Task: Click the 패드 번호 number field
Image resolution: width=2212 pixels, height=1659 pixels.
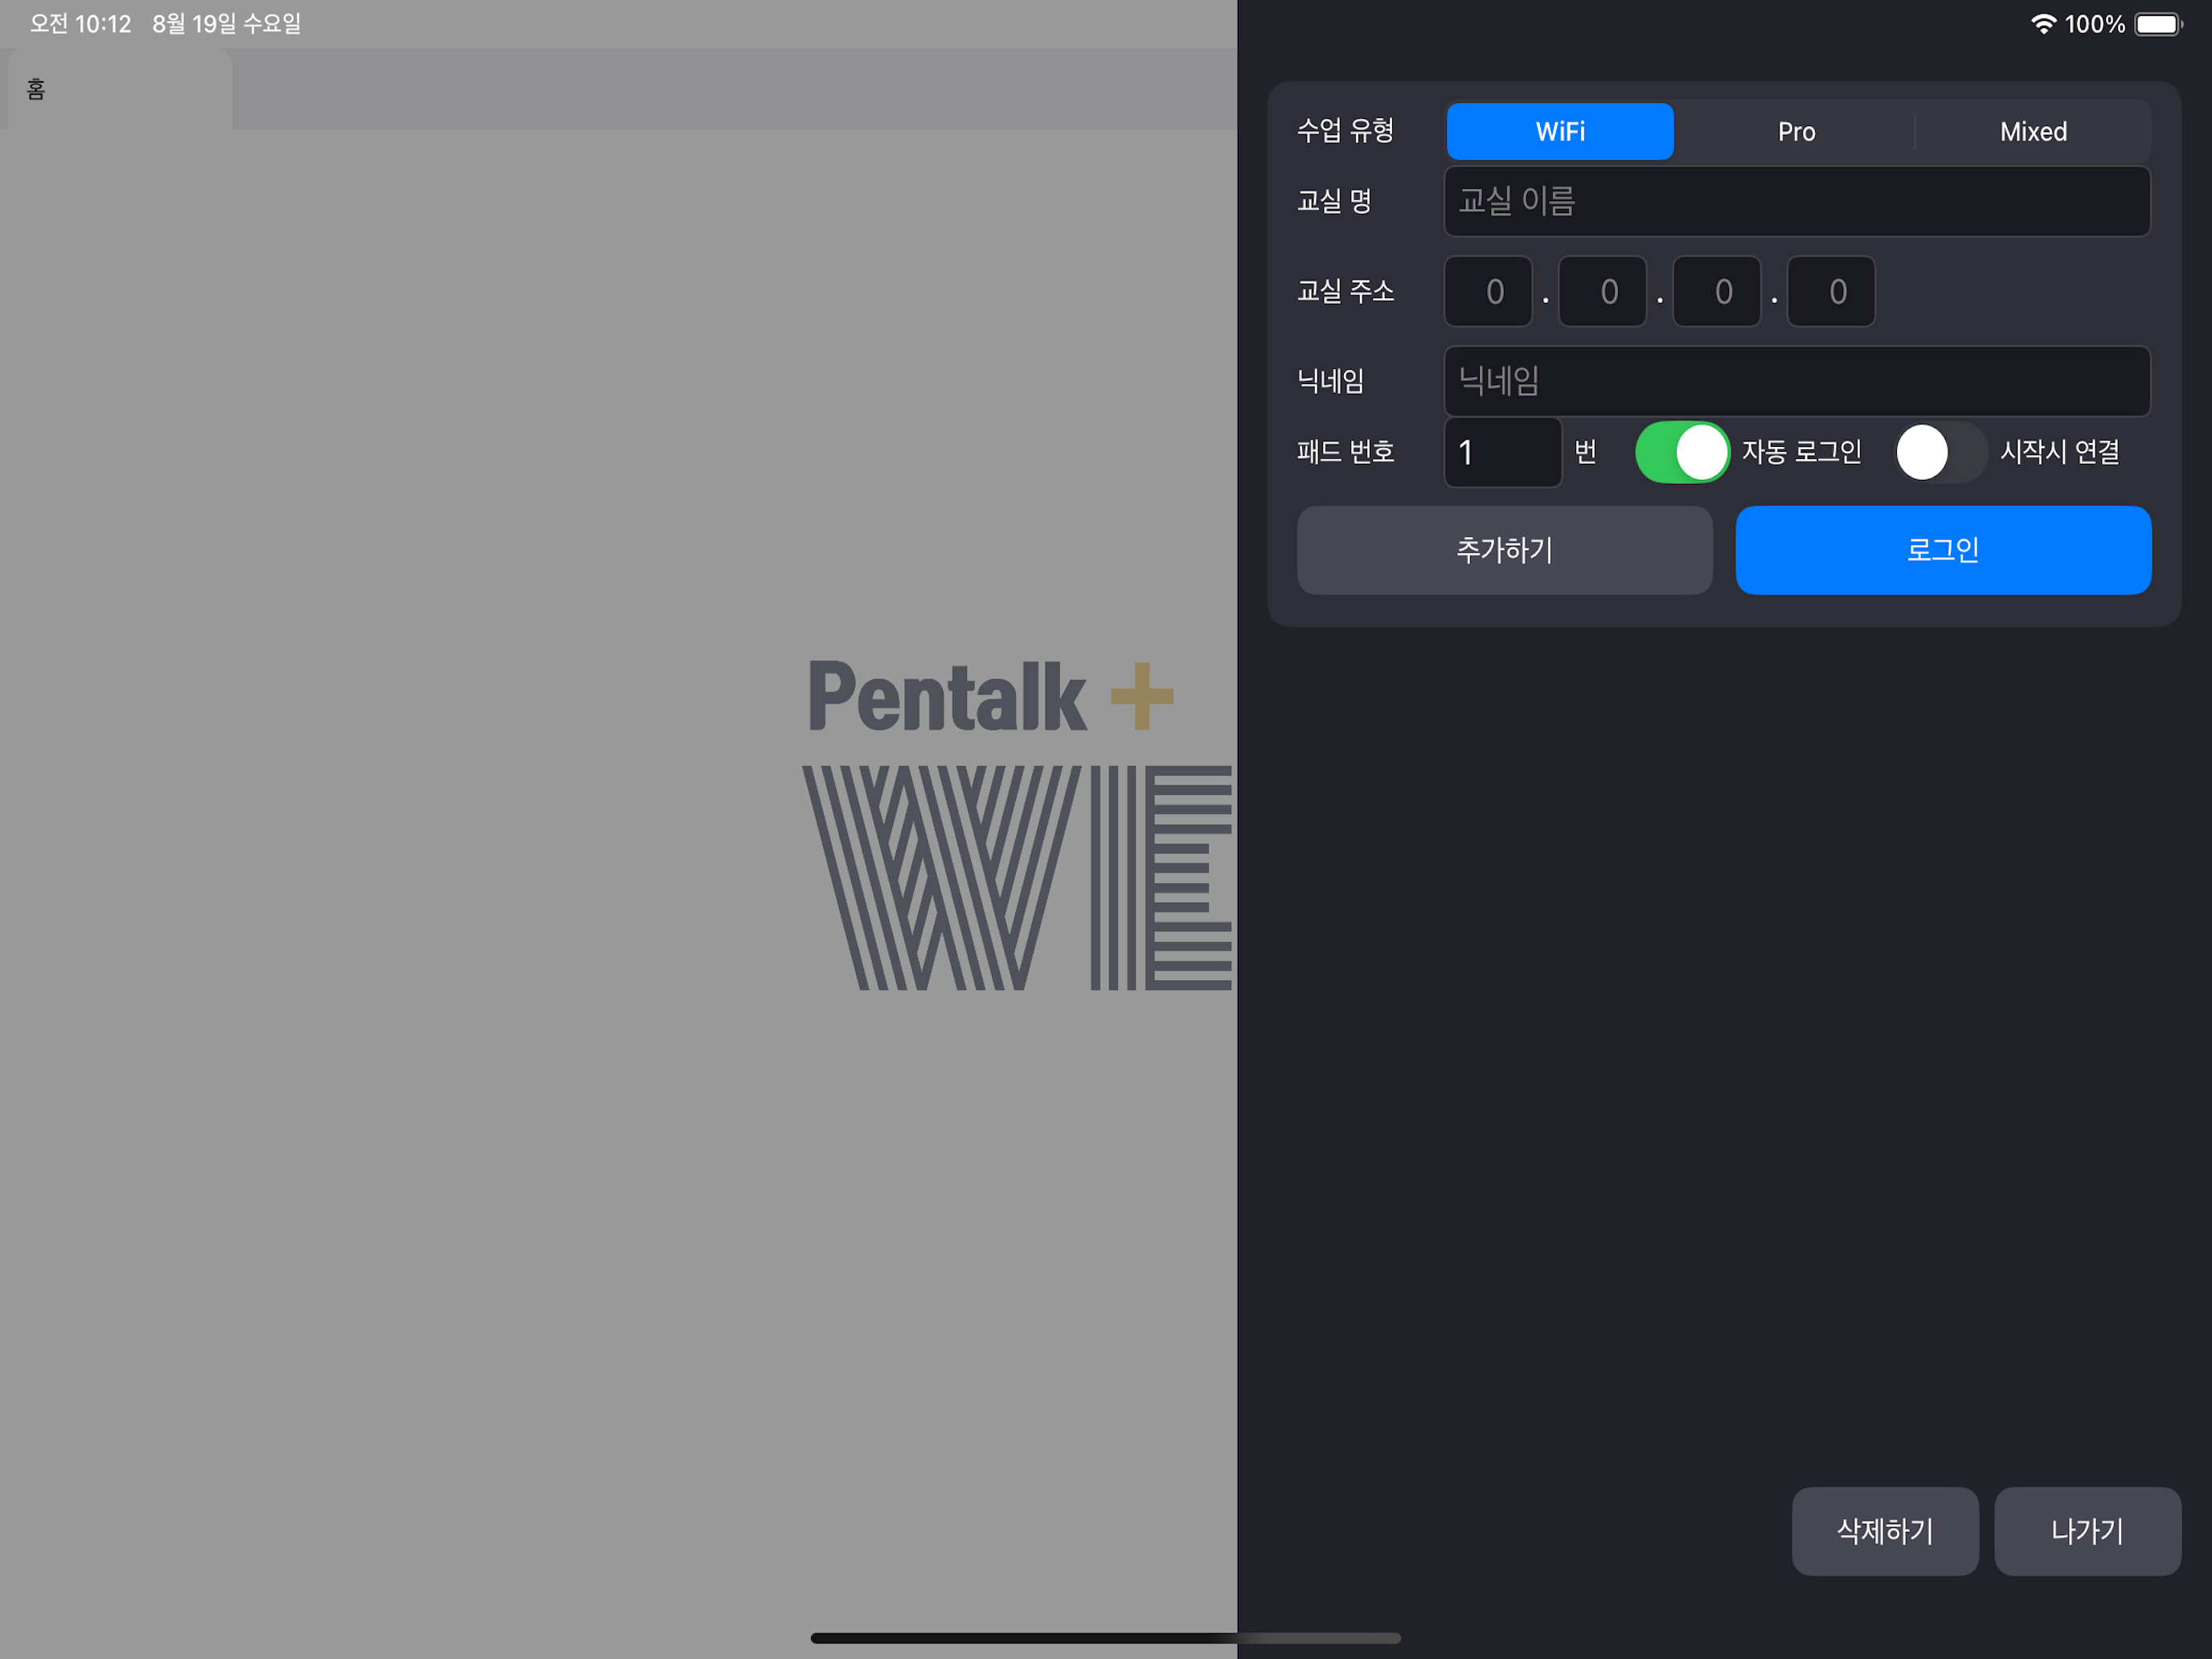Action: tap(1503, 452)
